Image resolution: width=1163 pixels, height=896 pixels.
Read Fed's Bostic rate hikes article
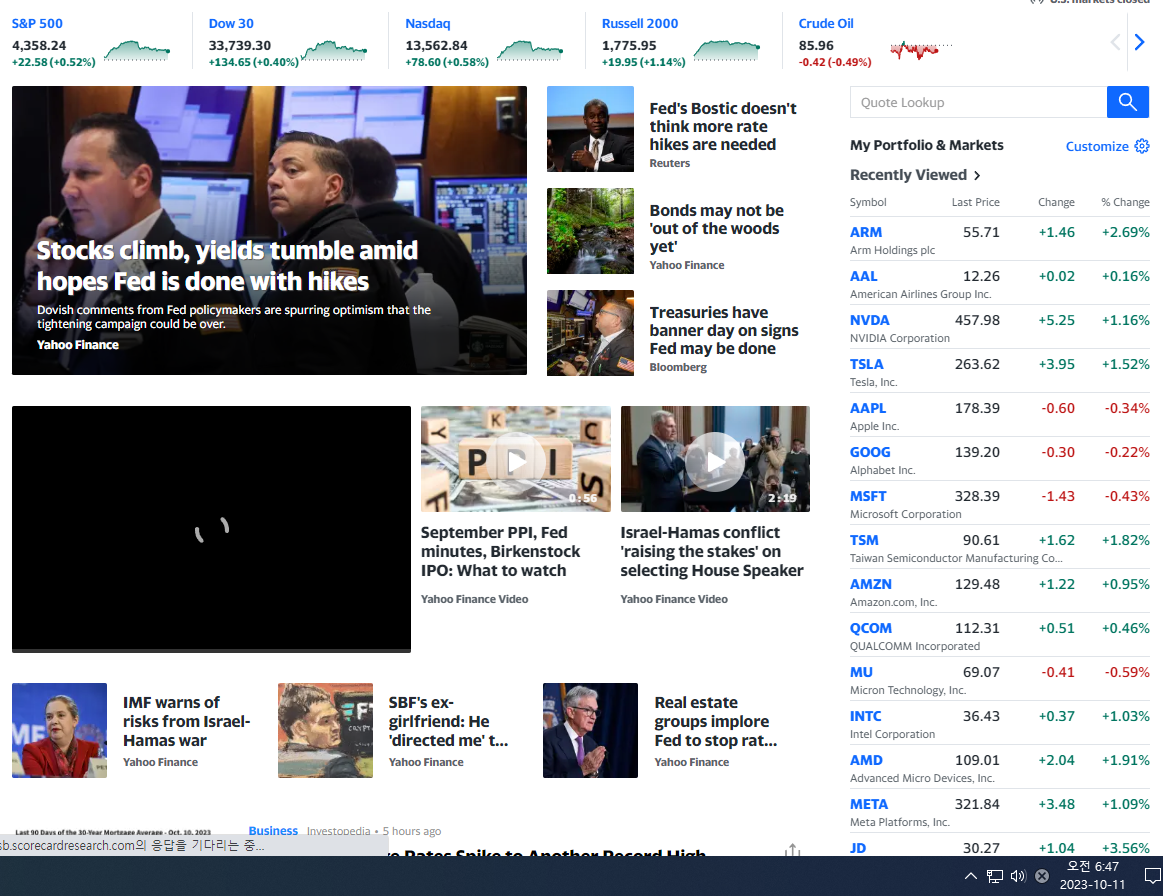[x=722, y=127]
